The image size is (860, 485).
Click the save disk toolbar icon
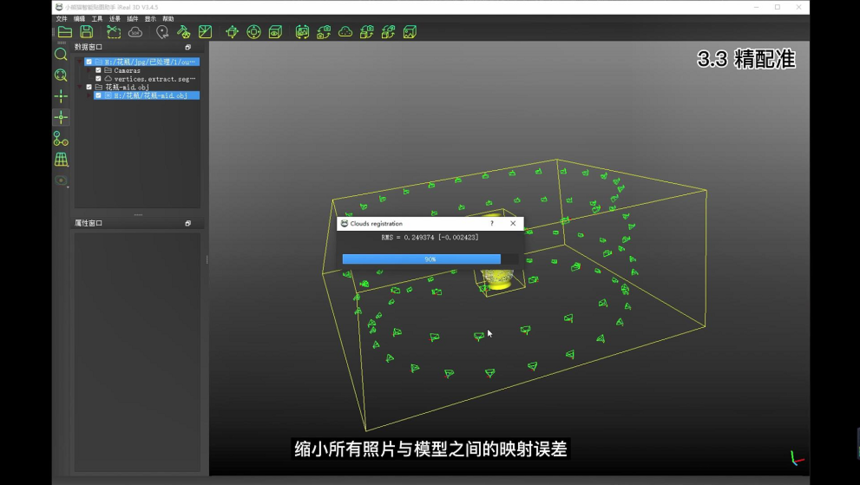87,32
